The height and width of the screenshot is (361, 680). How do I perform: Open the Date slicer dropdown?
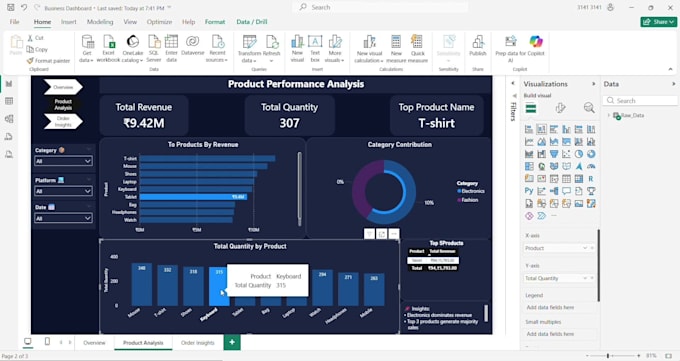coord(63,218)
